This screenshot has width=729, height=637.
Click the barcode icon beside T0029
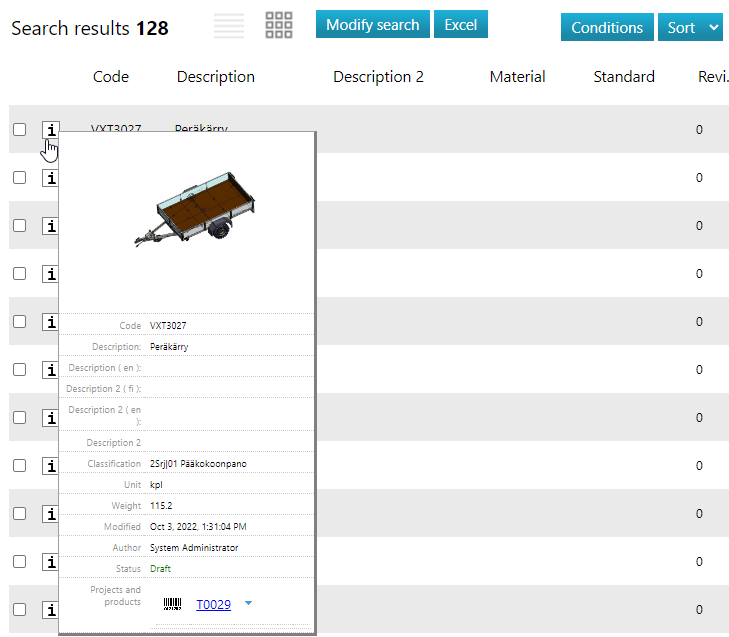173,604
